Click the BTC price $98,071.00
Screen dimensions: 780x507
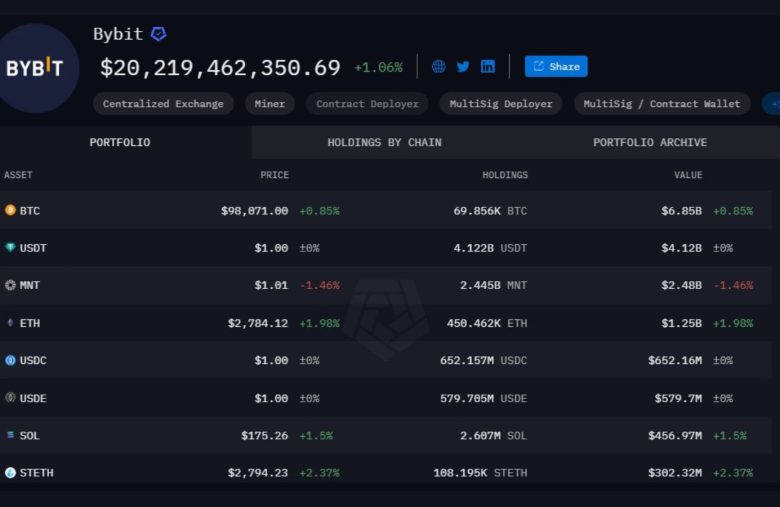(x=255, y=211)
